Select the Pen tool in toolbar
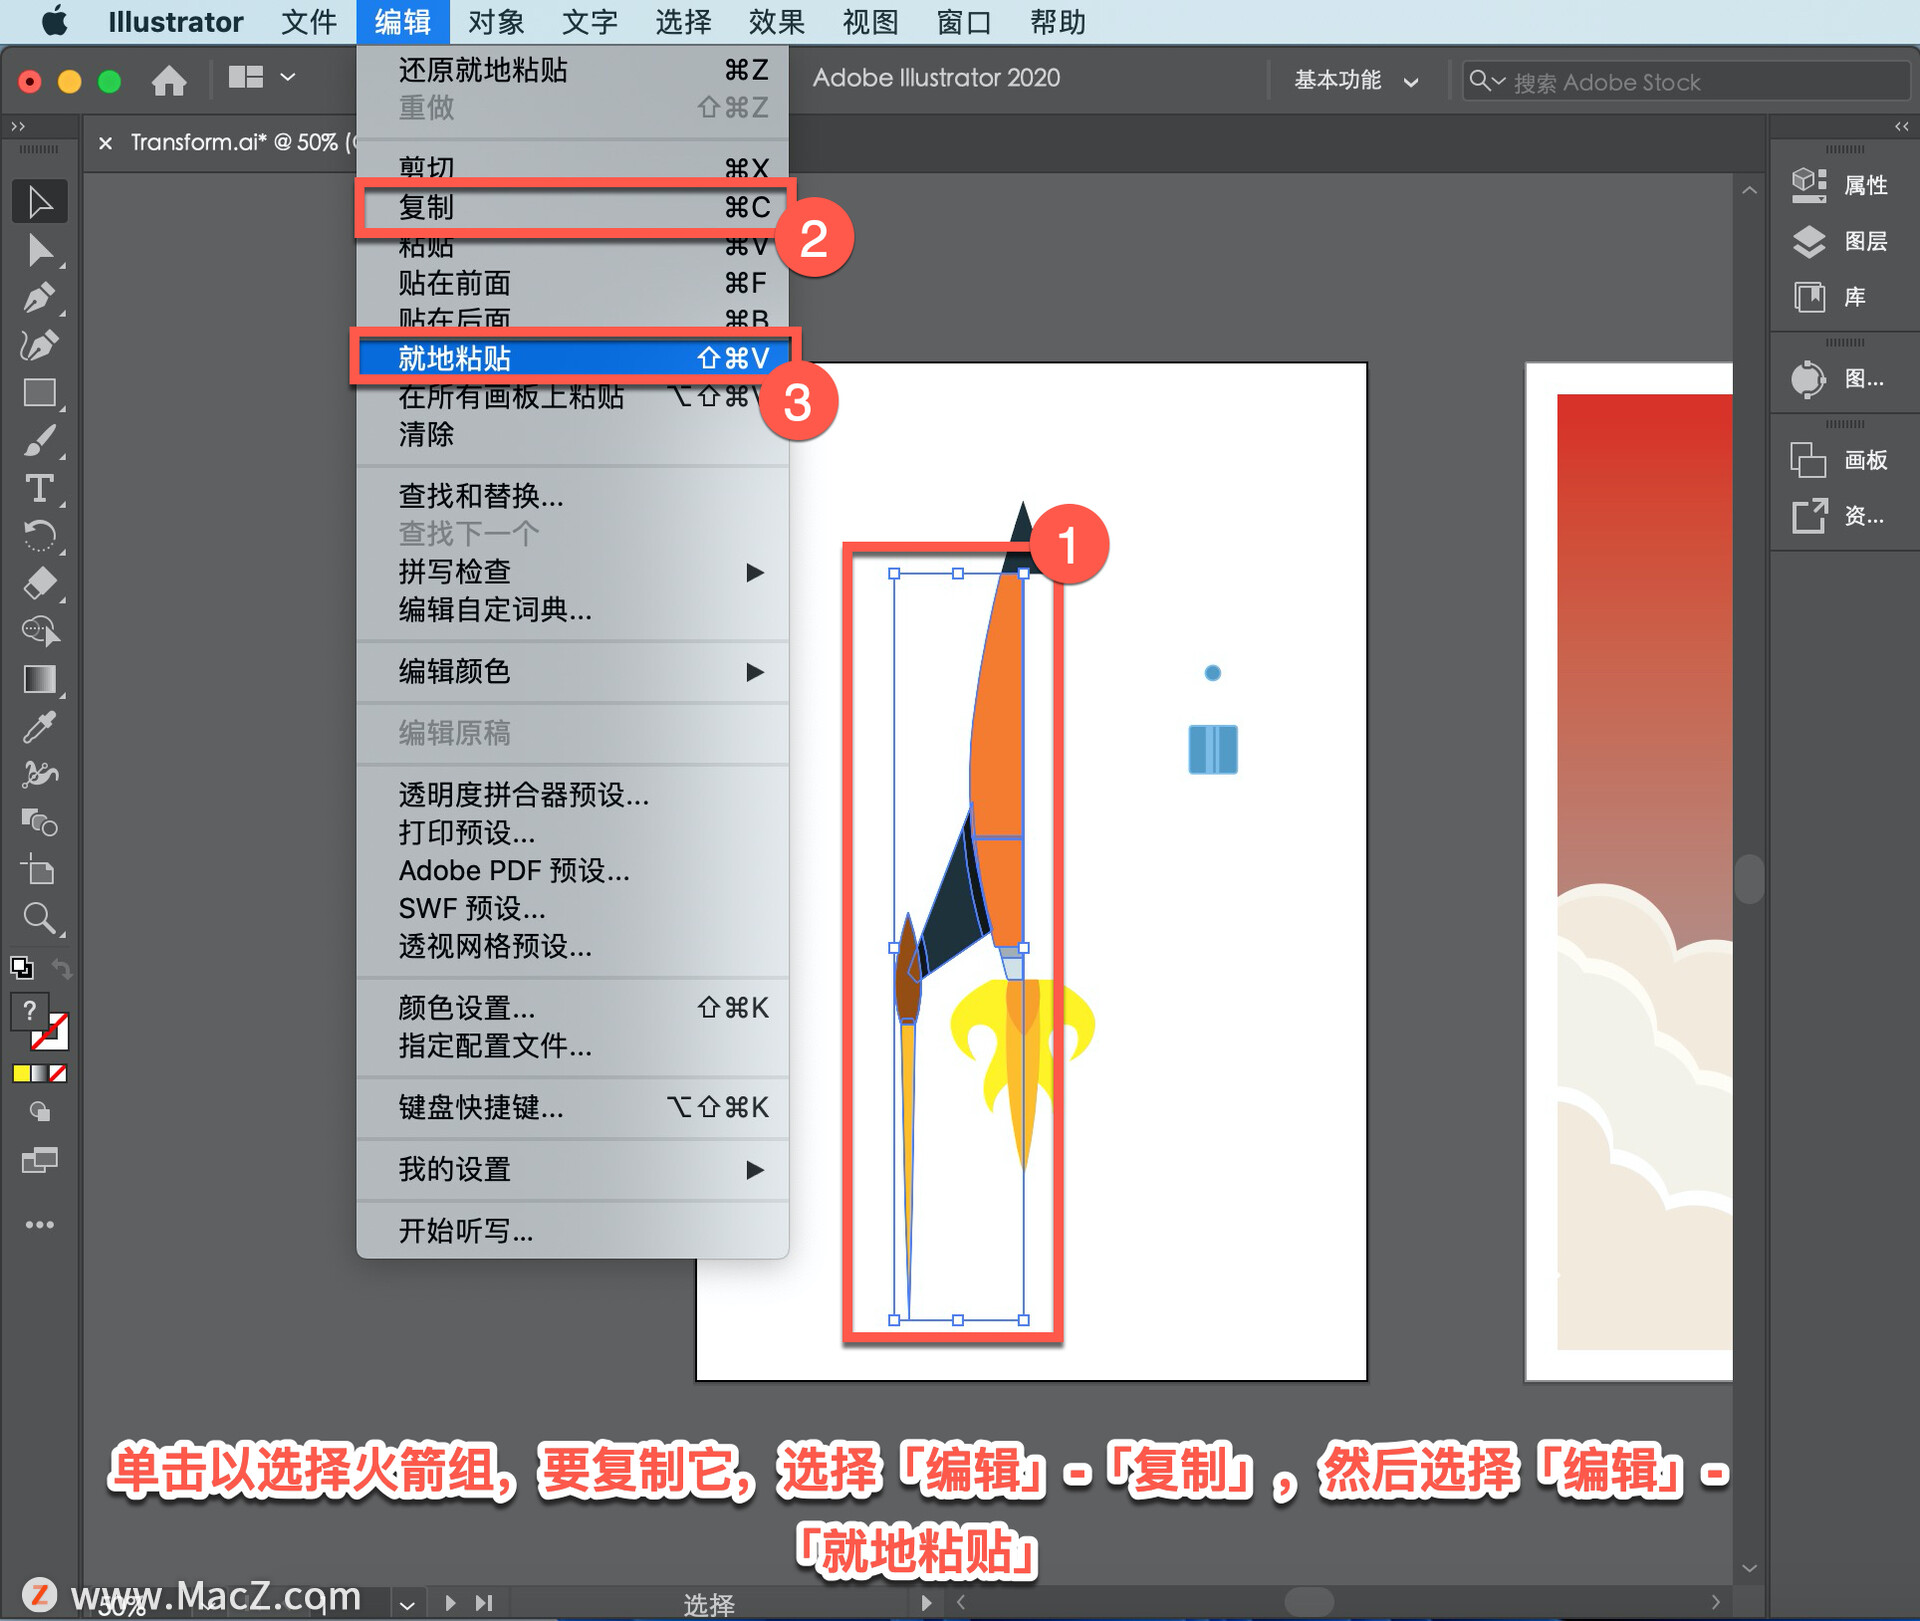 pyautogui.click(x=39, y=297)
